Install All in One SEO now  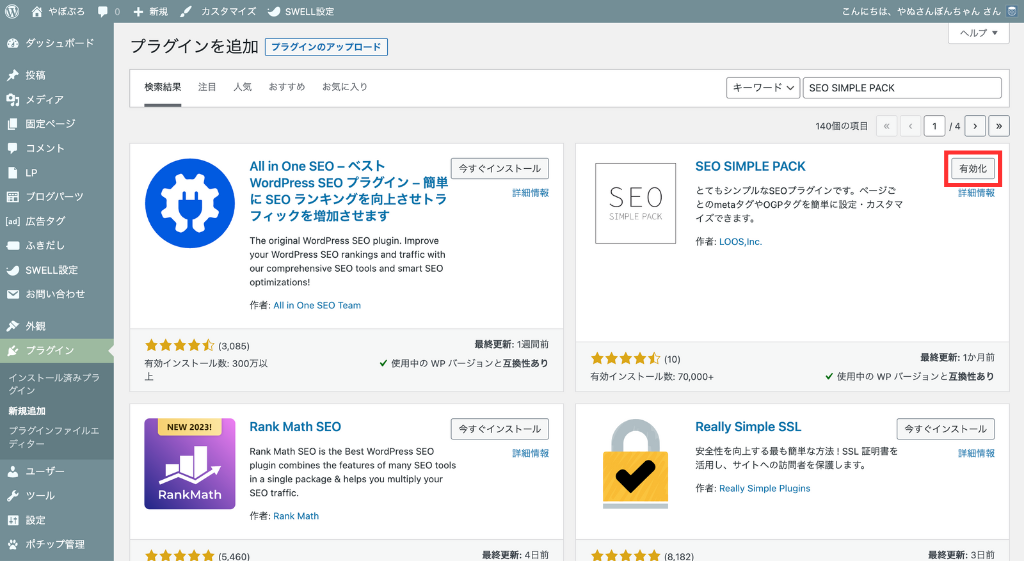500,168
